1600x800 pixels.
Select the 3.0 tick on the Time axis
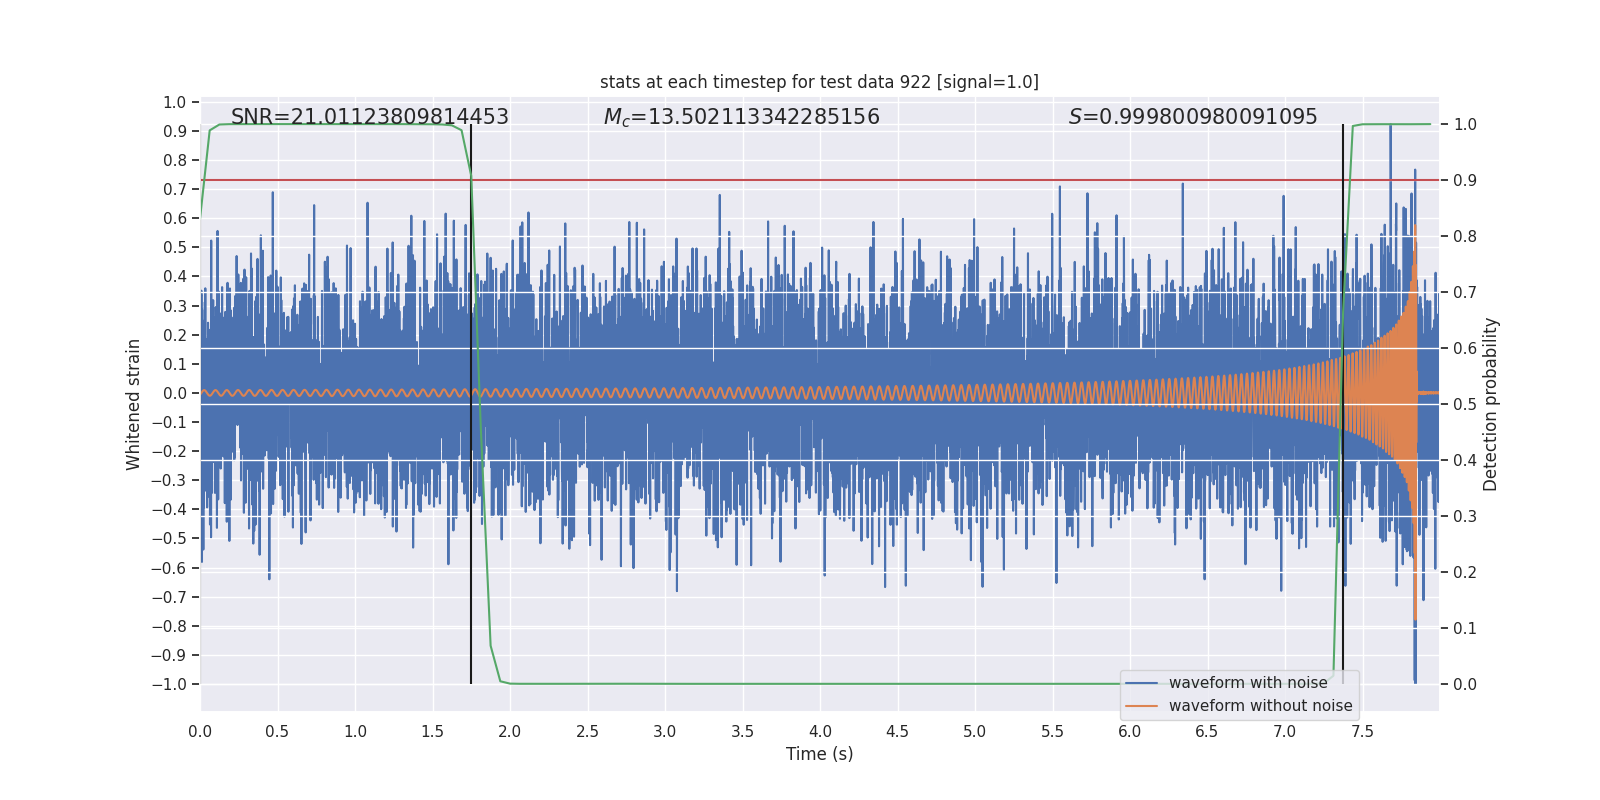tap(665, 731)
